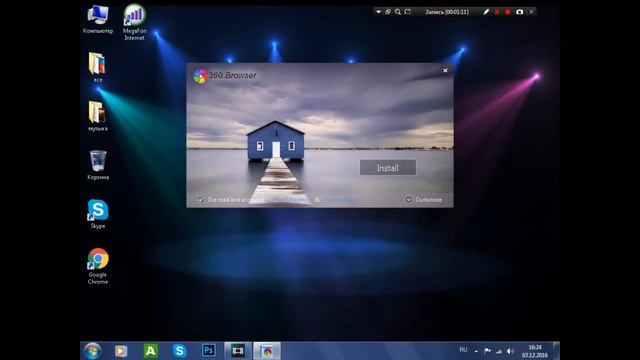Open MegaFon Internet desktop shortcut
The image size is (640, 360).
pyautogui.click(x=134, y=22)
